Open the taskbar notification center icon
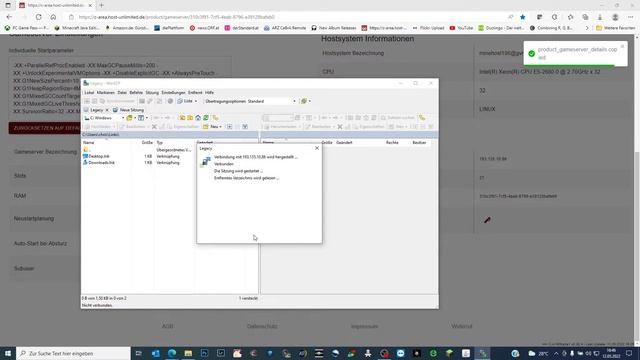640x360 pixels. [x=629, y=353]
